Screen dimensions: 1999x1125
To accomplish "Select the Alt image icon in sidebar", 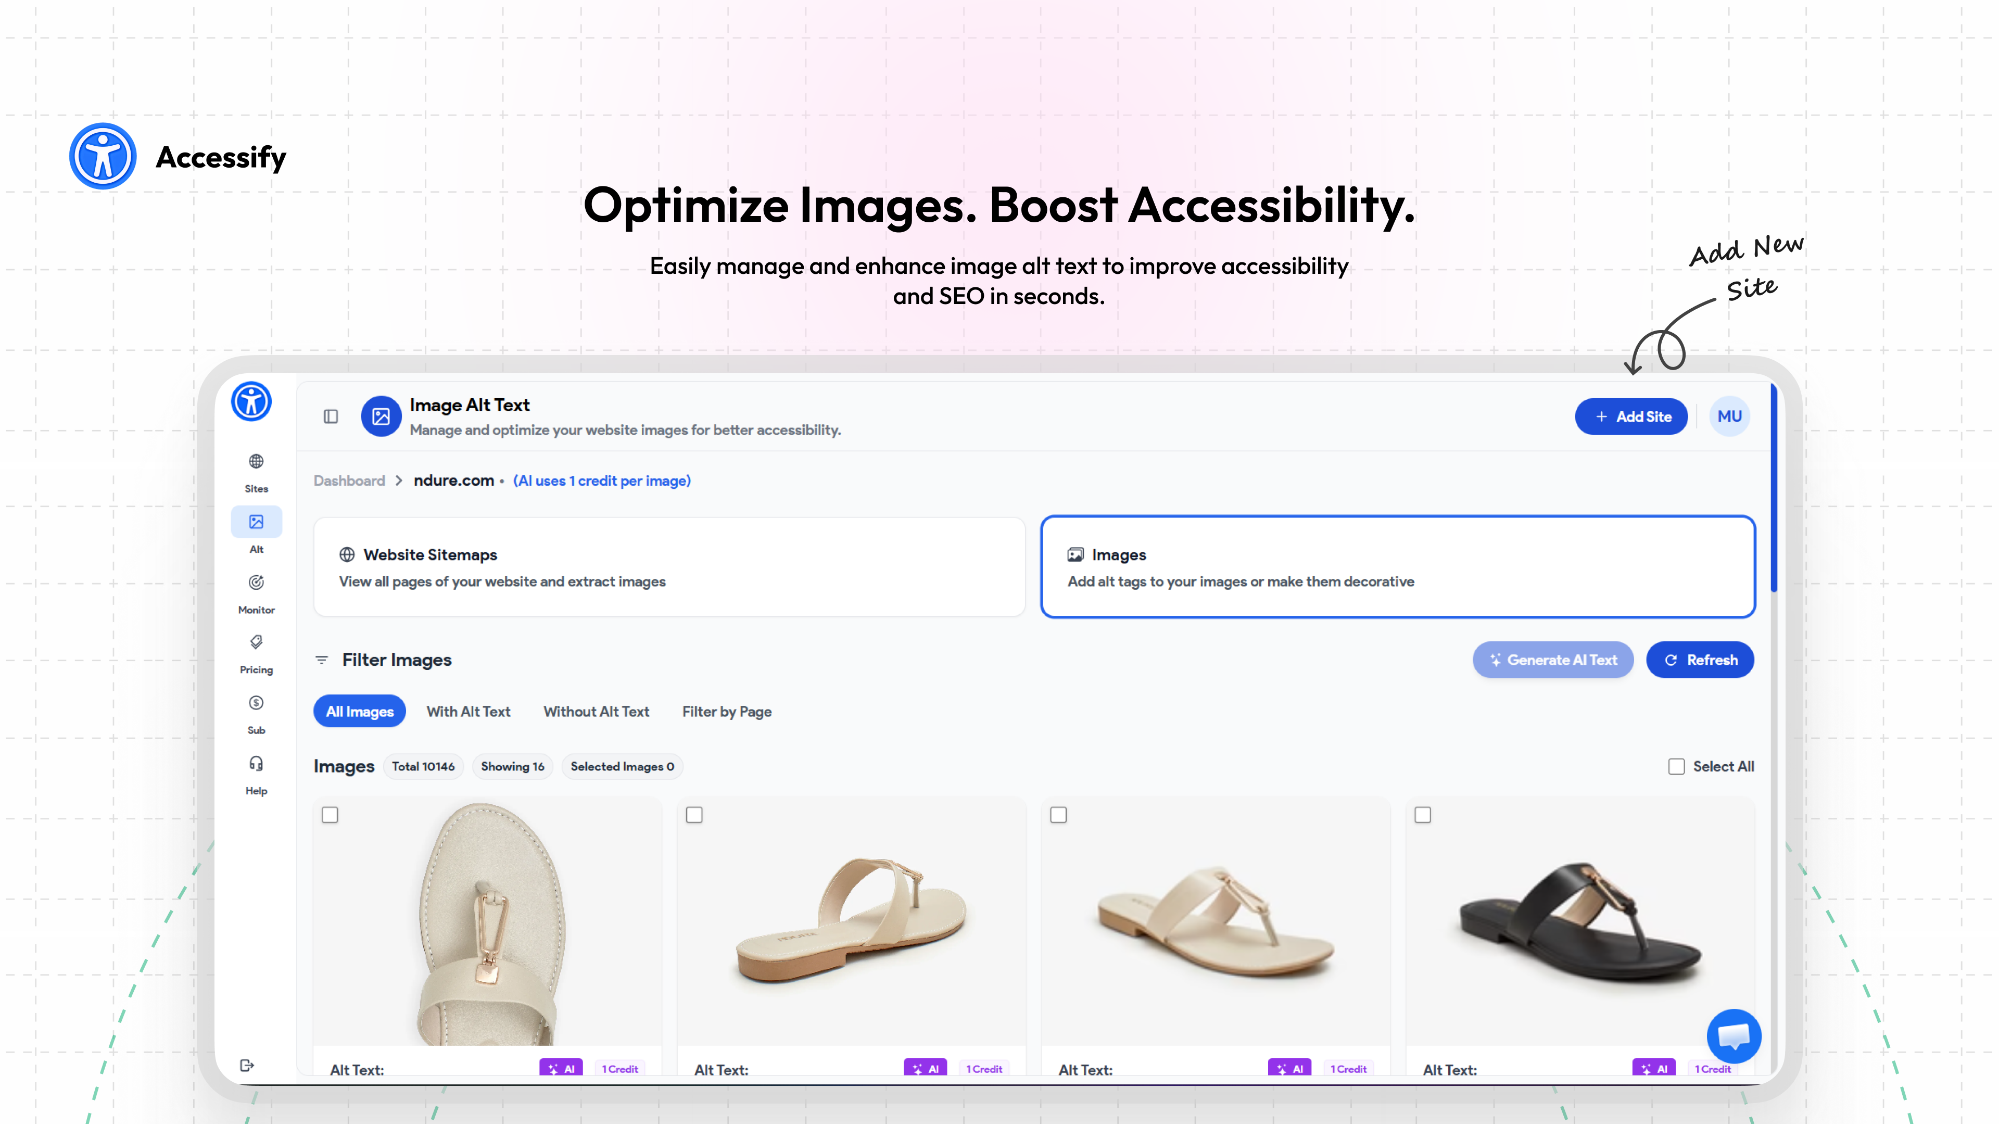I will tap(256, 522).
